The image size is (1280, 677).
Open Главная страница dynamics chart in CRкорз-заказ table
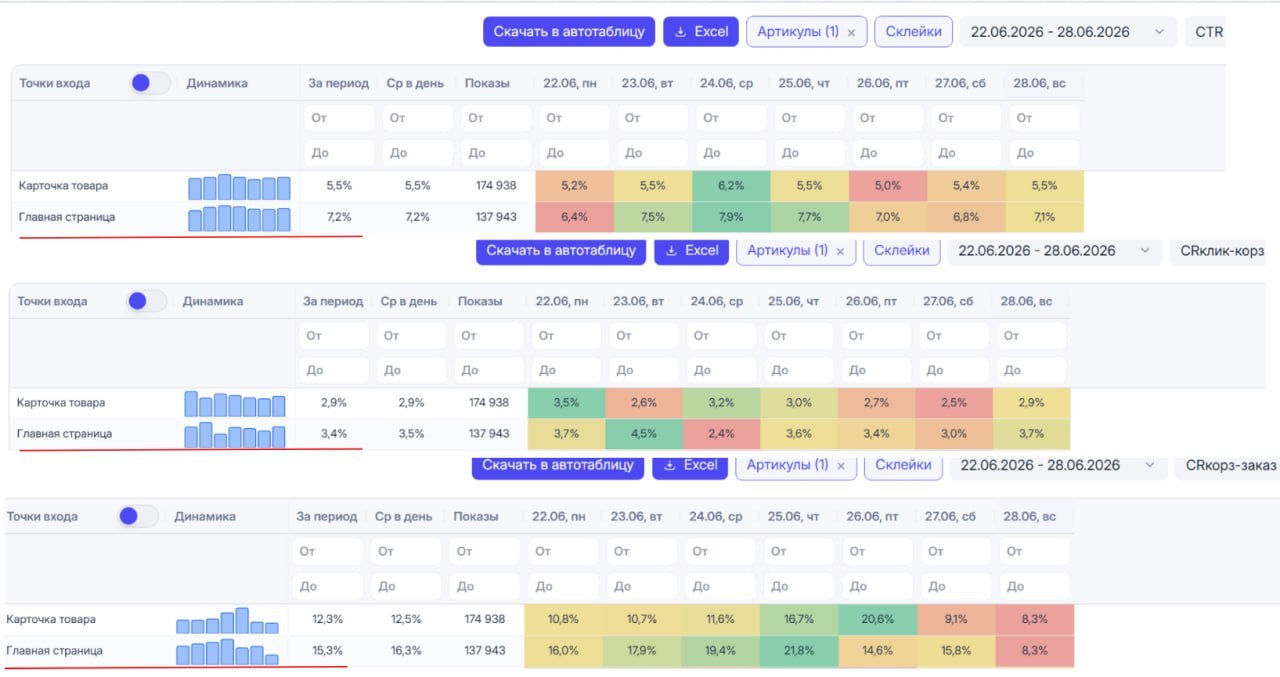pos(227,652)
